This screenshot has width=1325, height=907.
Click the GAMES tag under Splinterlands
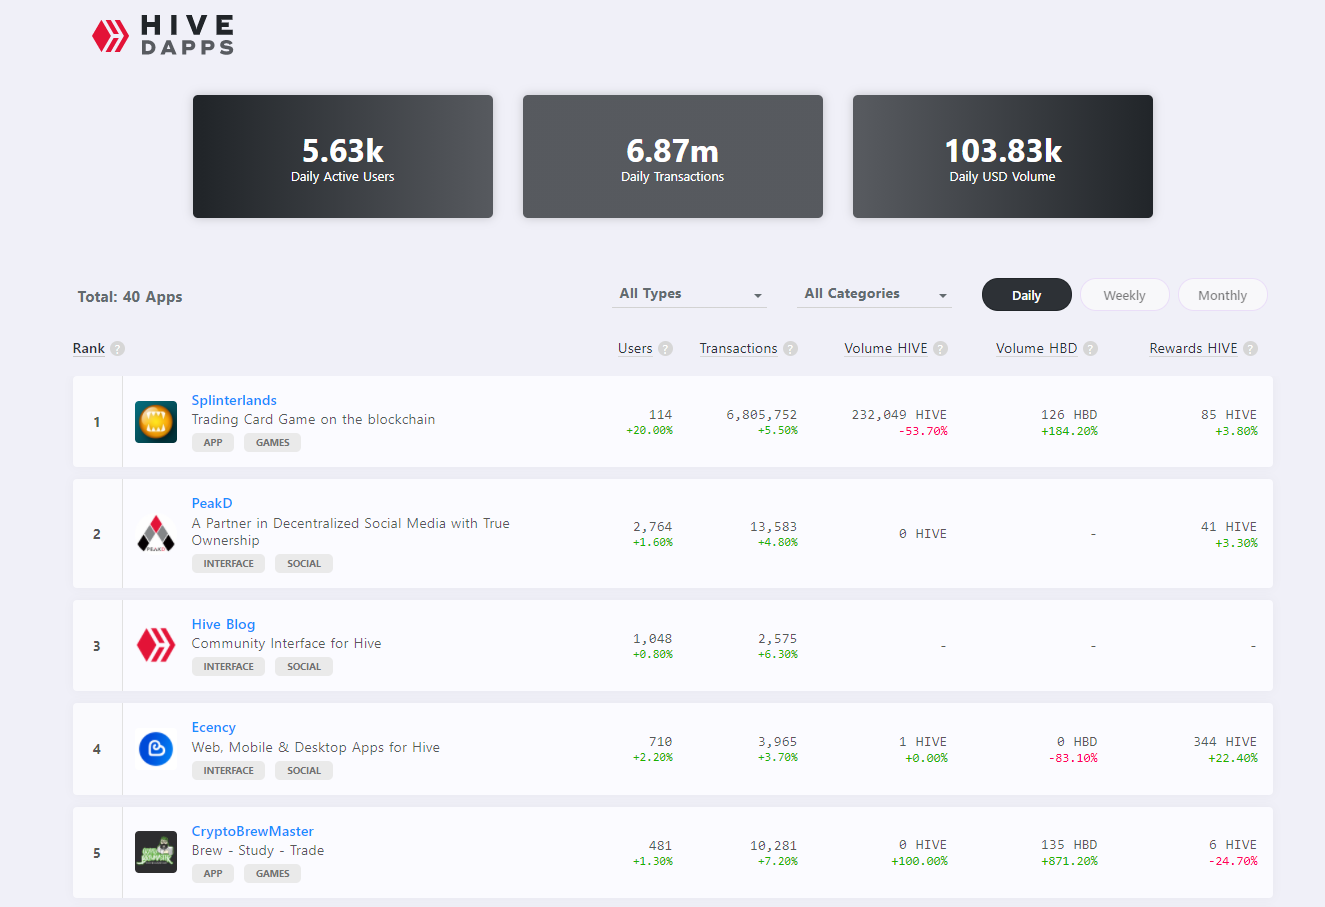(272, 443)
